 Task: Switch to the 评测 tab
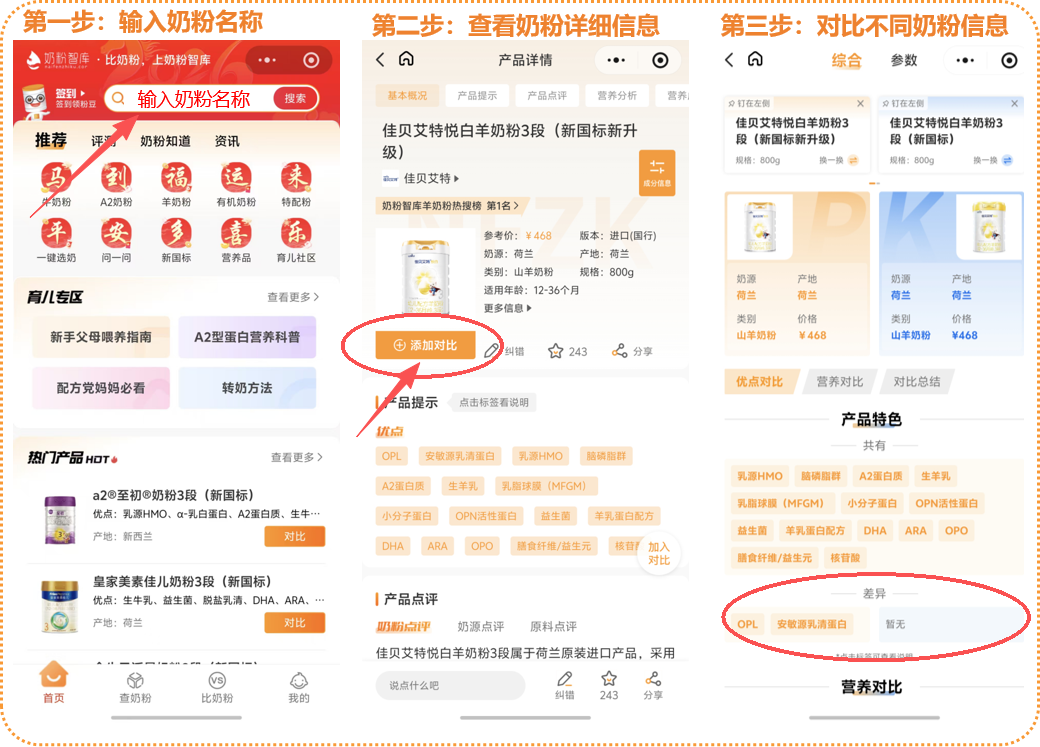[x=103, y=141]
